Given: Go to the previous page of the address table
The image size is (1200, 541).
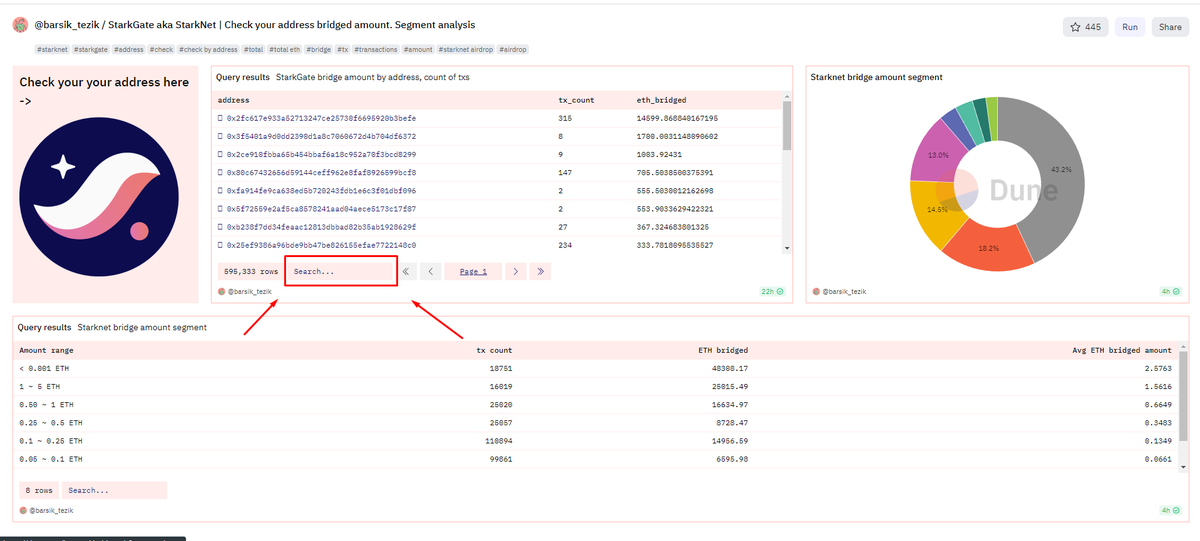Looking at the screenshot, I should pos(431,271).
